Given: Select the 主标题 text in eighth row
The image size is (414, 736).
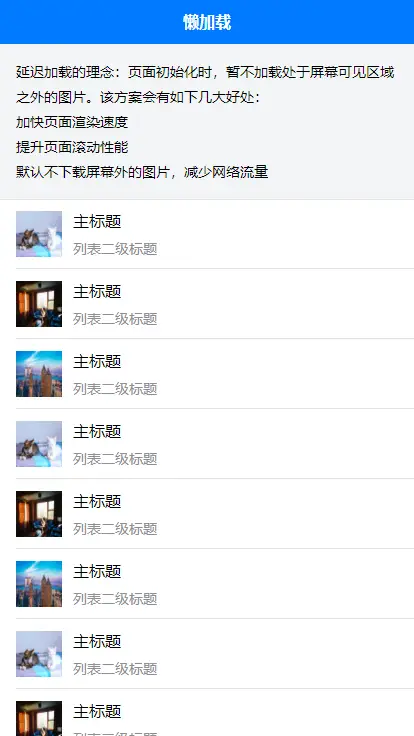Looking at the screenshot, I should coord(97,711).
